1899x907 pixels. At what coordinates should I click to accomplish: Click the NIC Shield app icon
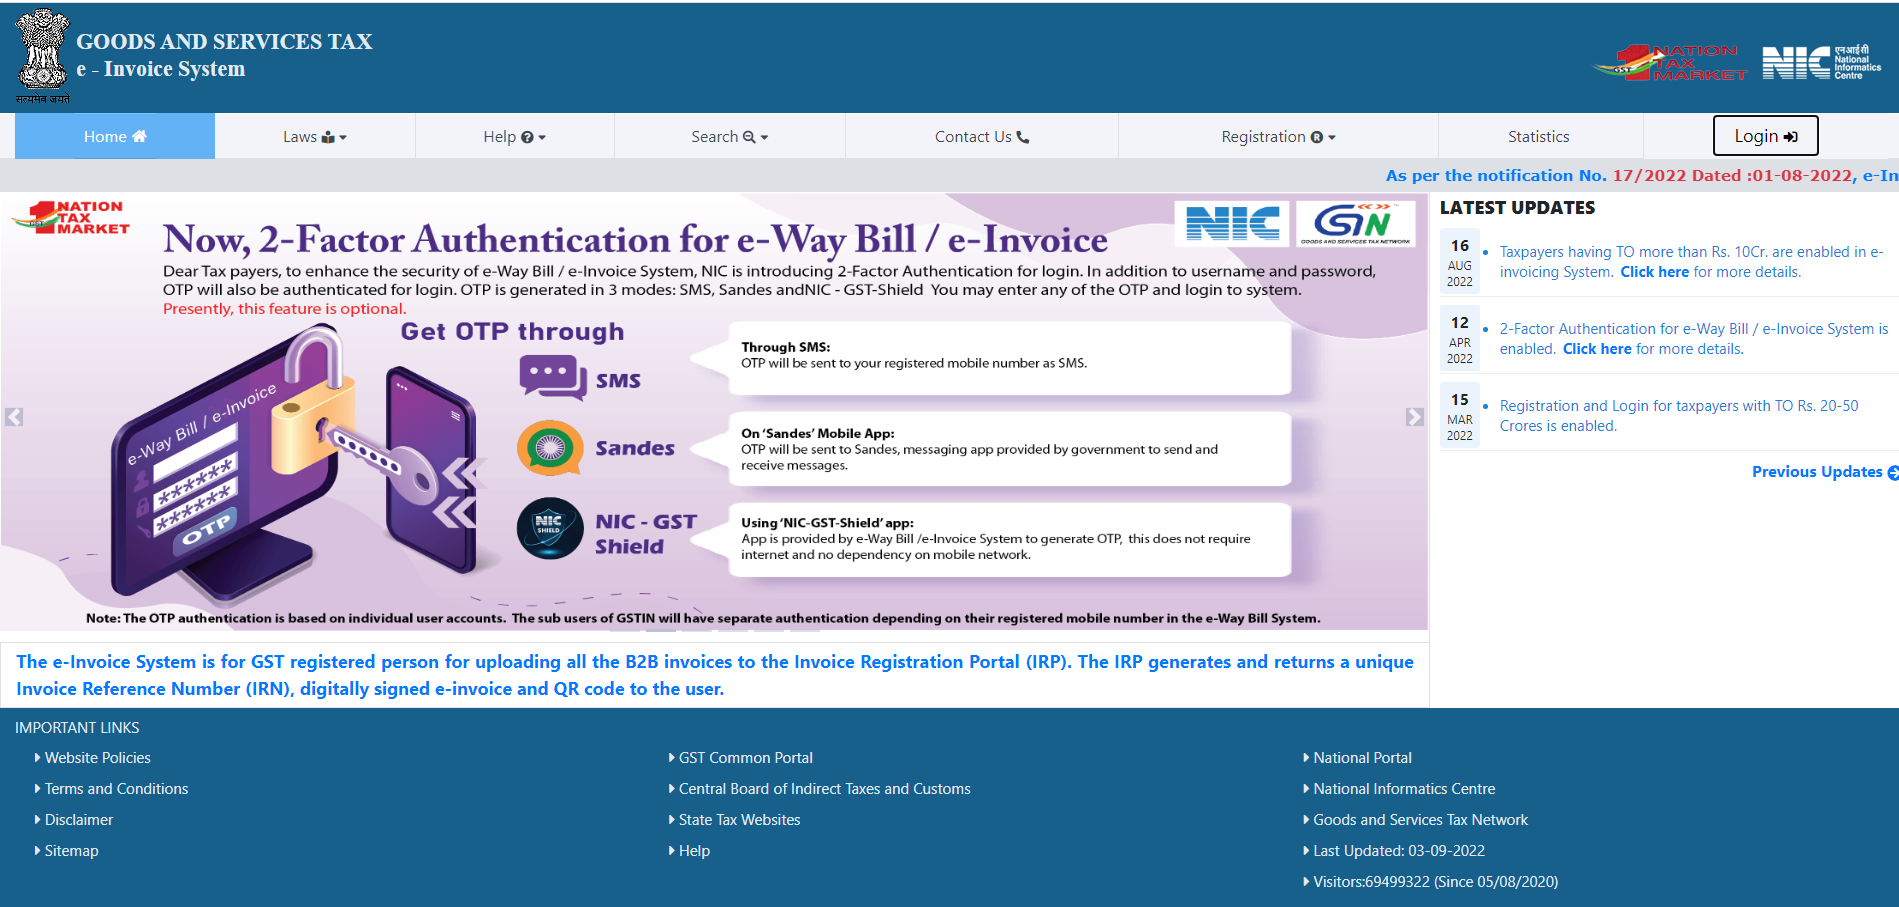click(x=550, y=528)
